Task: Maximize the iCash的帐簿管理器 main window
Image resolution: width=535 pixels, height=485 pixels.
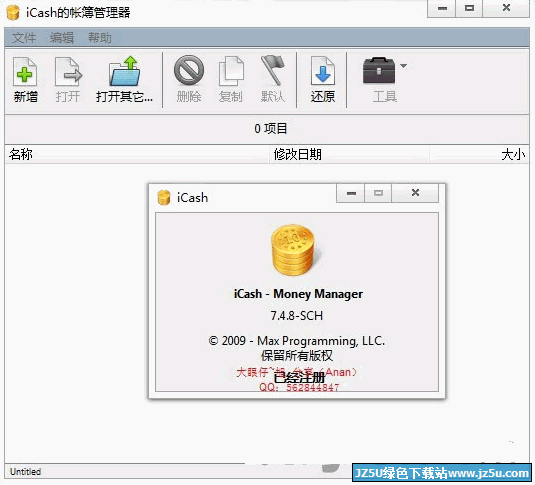Action: (469, 8)
